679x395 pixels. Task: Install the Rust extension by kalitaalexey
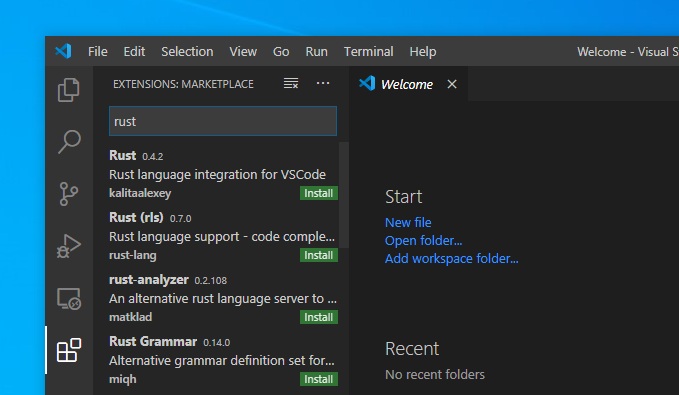pos(319,193)
